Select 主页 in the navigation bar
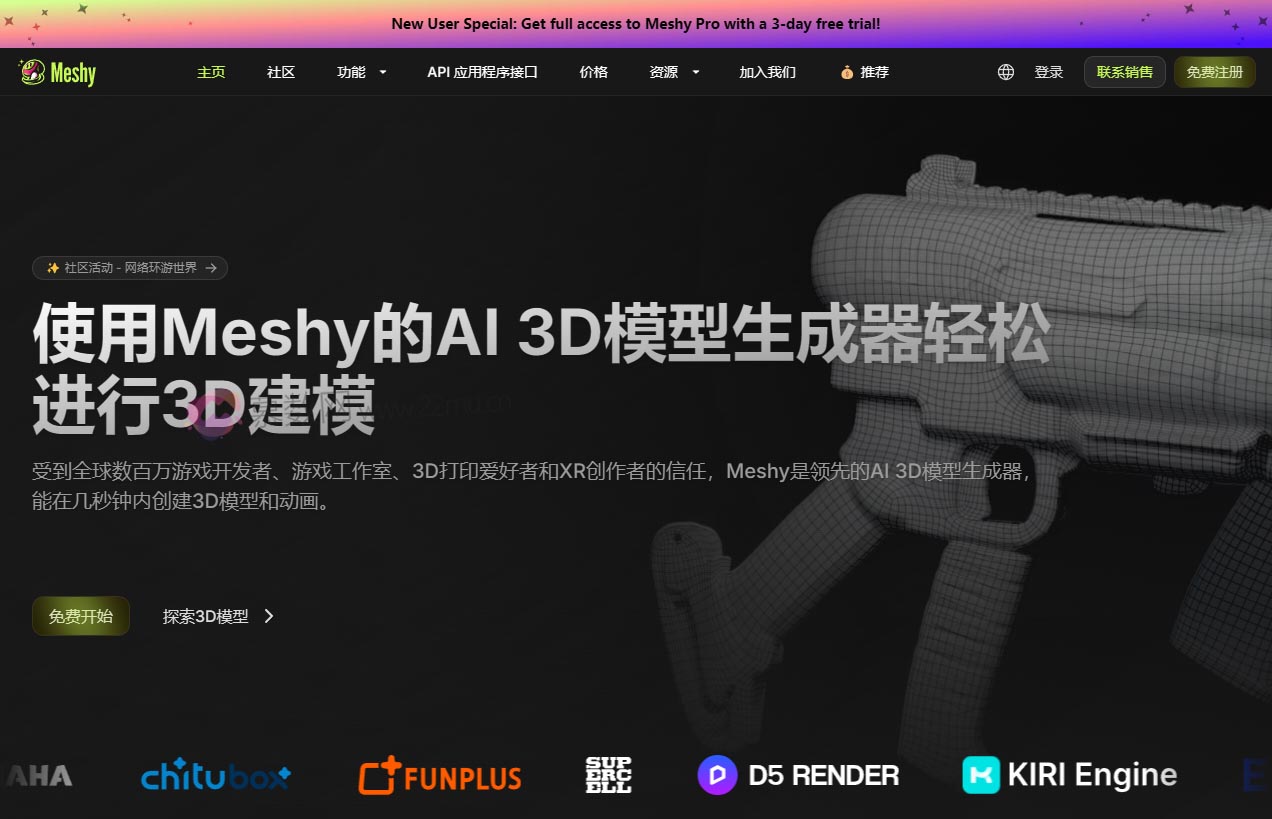Image resolution: width=1272 pixels, height=819 pixels. [x=211, y=71]
